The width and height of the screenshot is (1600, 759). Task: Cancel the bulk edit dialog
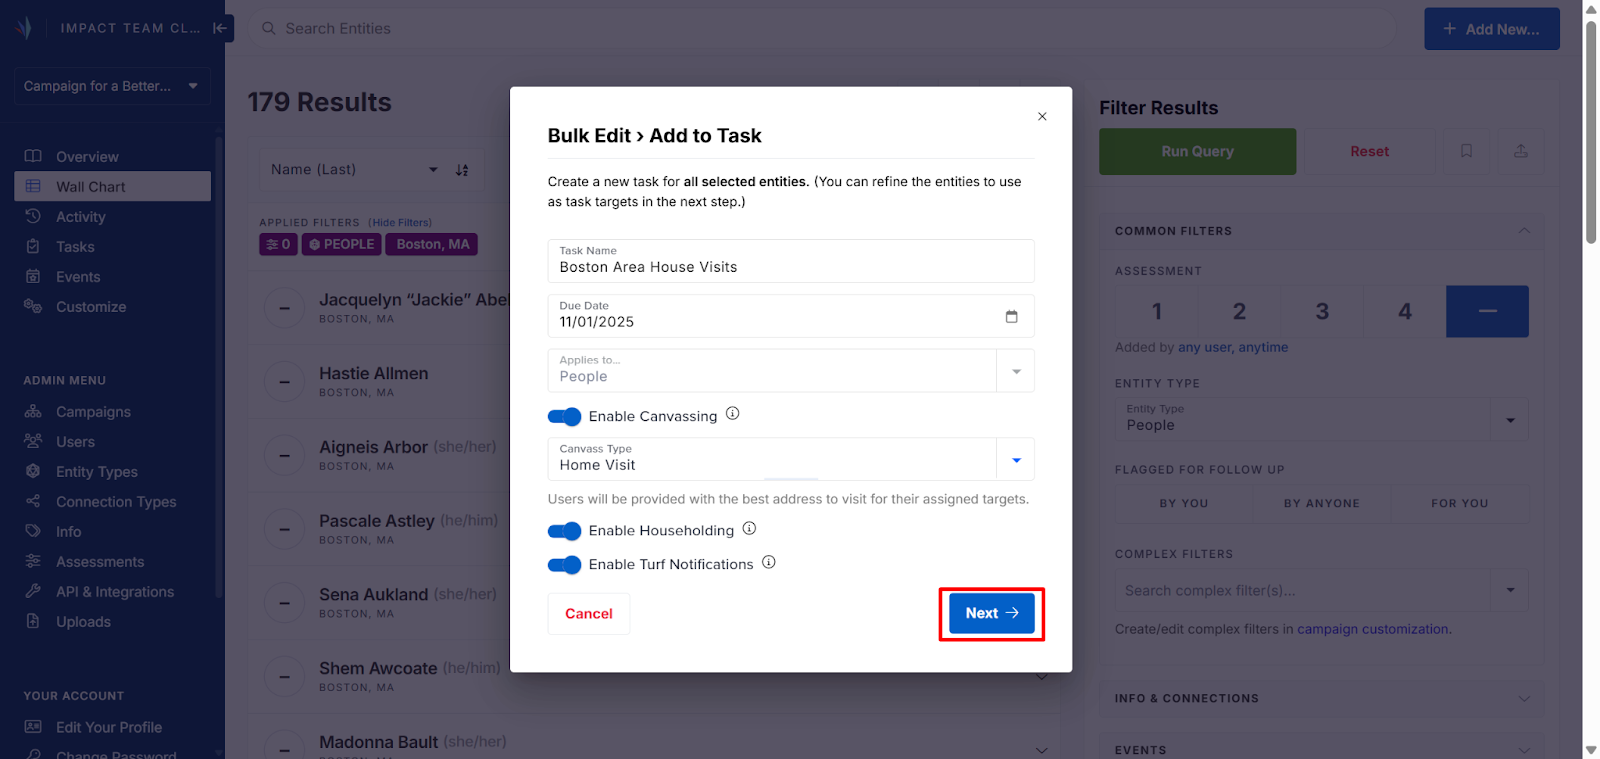point(589,614)
